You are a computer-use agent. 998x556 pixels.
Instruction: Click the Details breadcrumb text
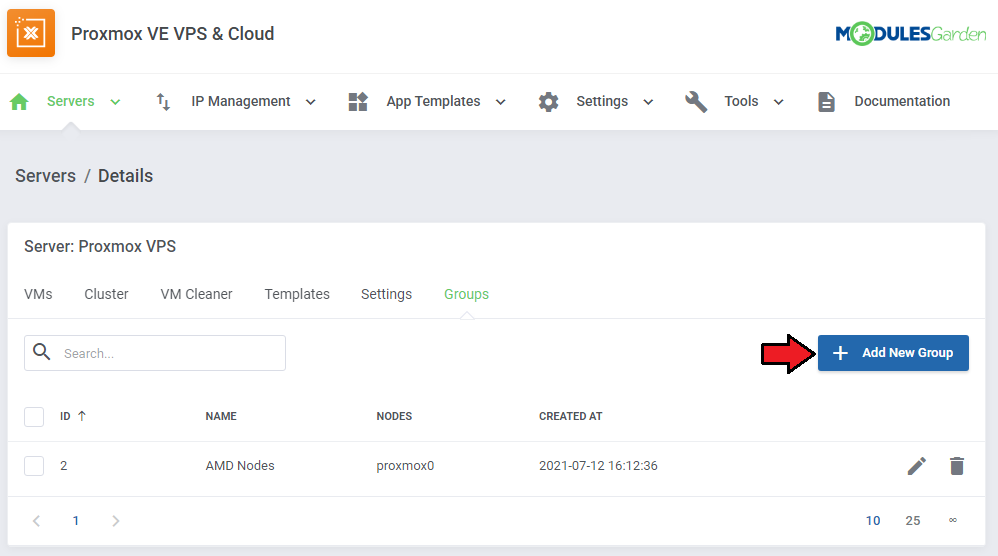(x=125, y=176)
